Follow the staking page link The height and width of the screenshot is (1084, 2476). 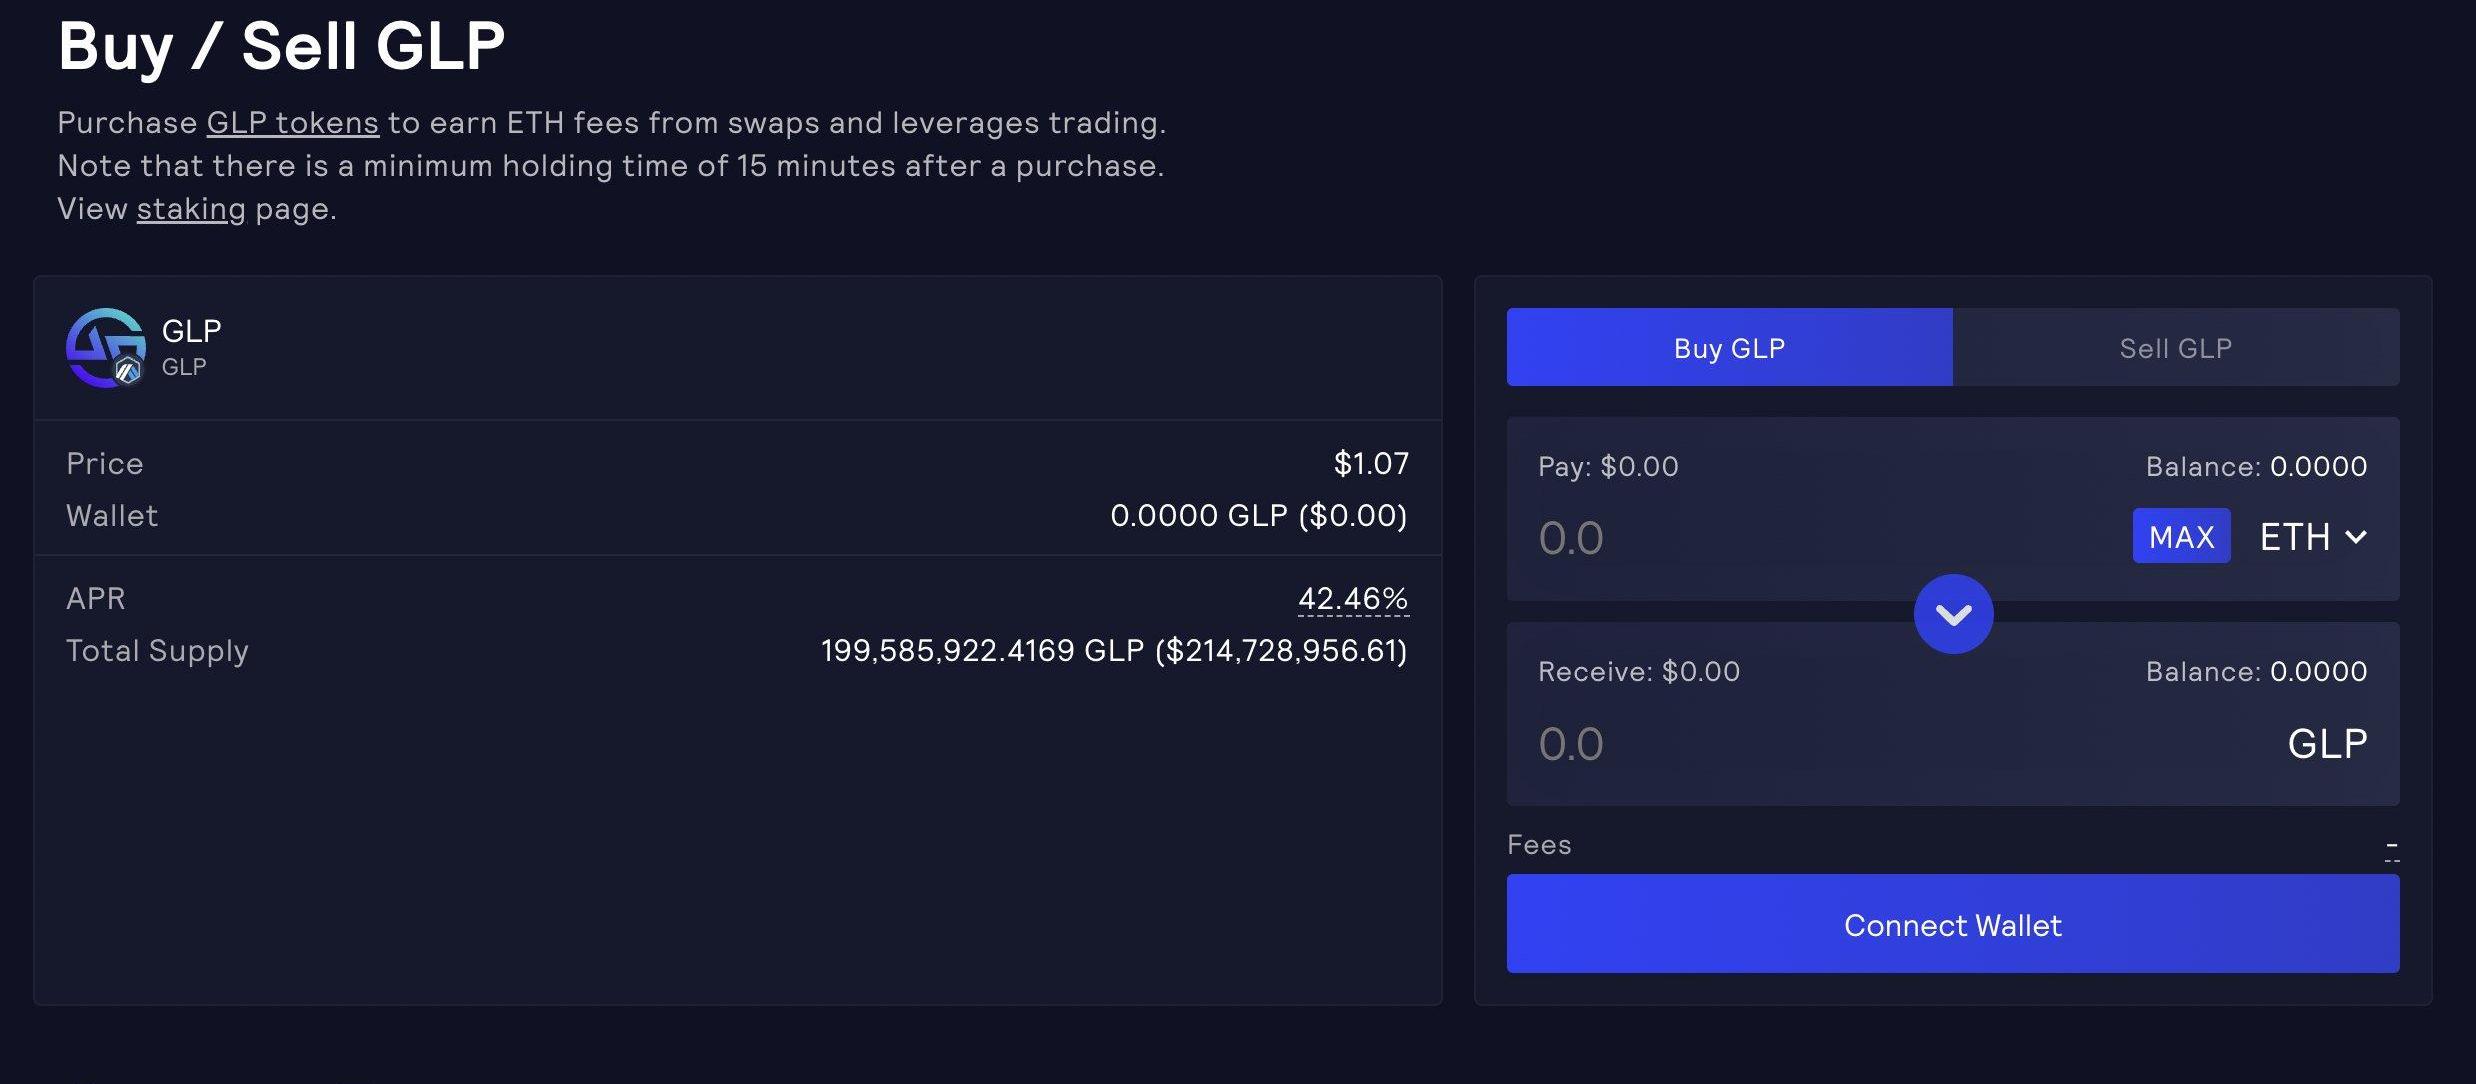point(191,209)
